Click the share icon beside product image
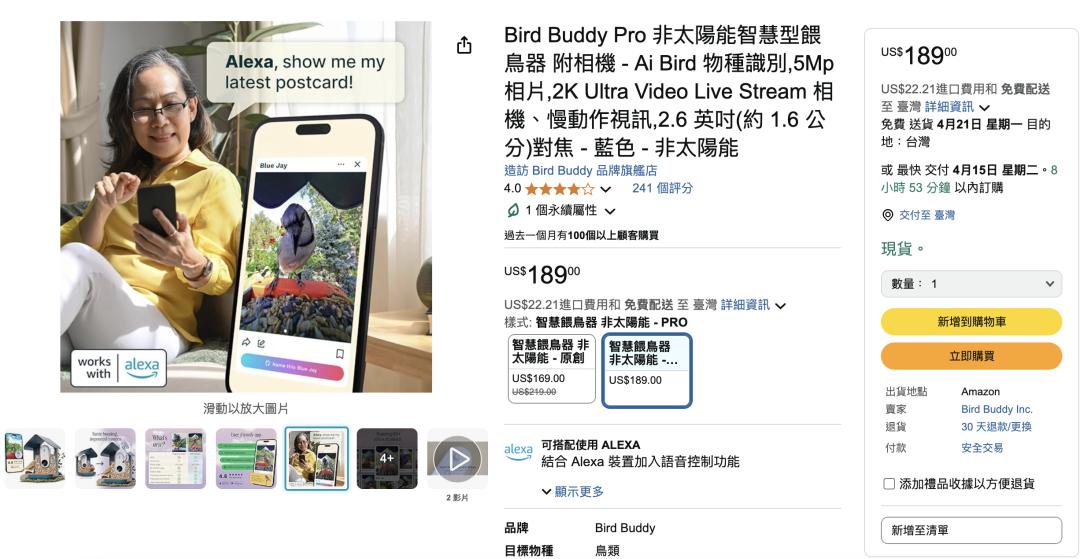This screenshot has width=1080, height=559. 464,45
